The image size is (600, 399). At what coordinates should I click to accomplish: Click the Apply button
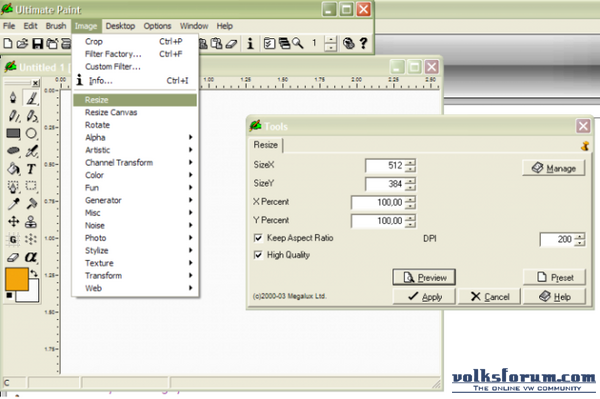[424, 296]
